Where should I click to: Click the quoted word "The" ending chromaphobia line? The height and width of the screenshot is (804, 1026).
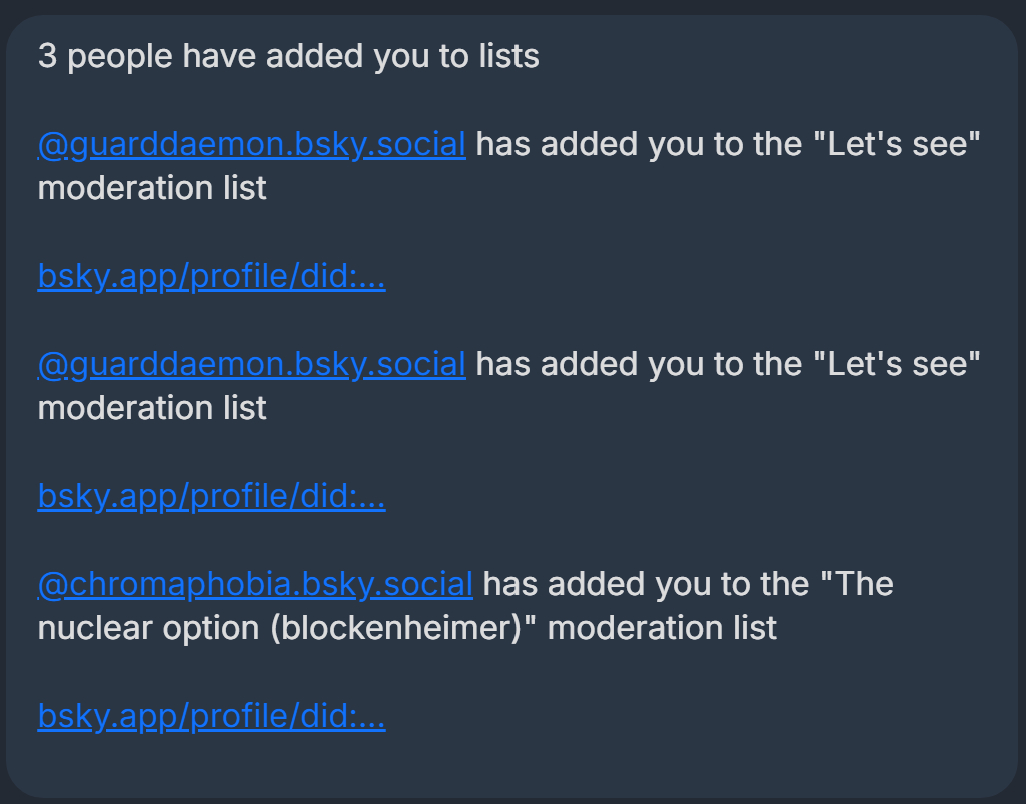pos(860,584)
